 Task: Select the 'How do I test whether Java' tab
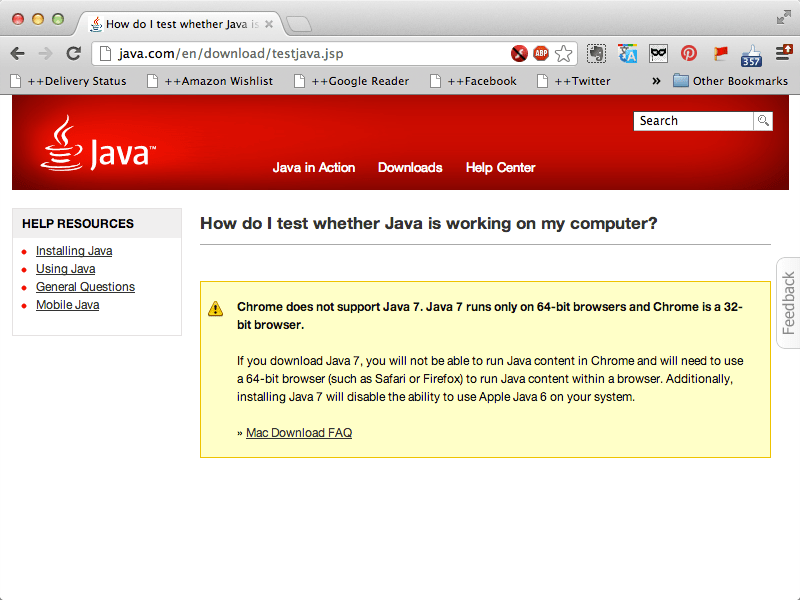point(182,24)
